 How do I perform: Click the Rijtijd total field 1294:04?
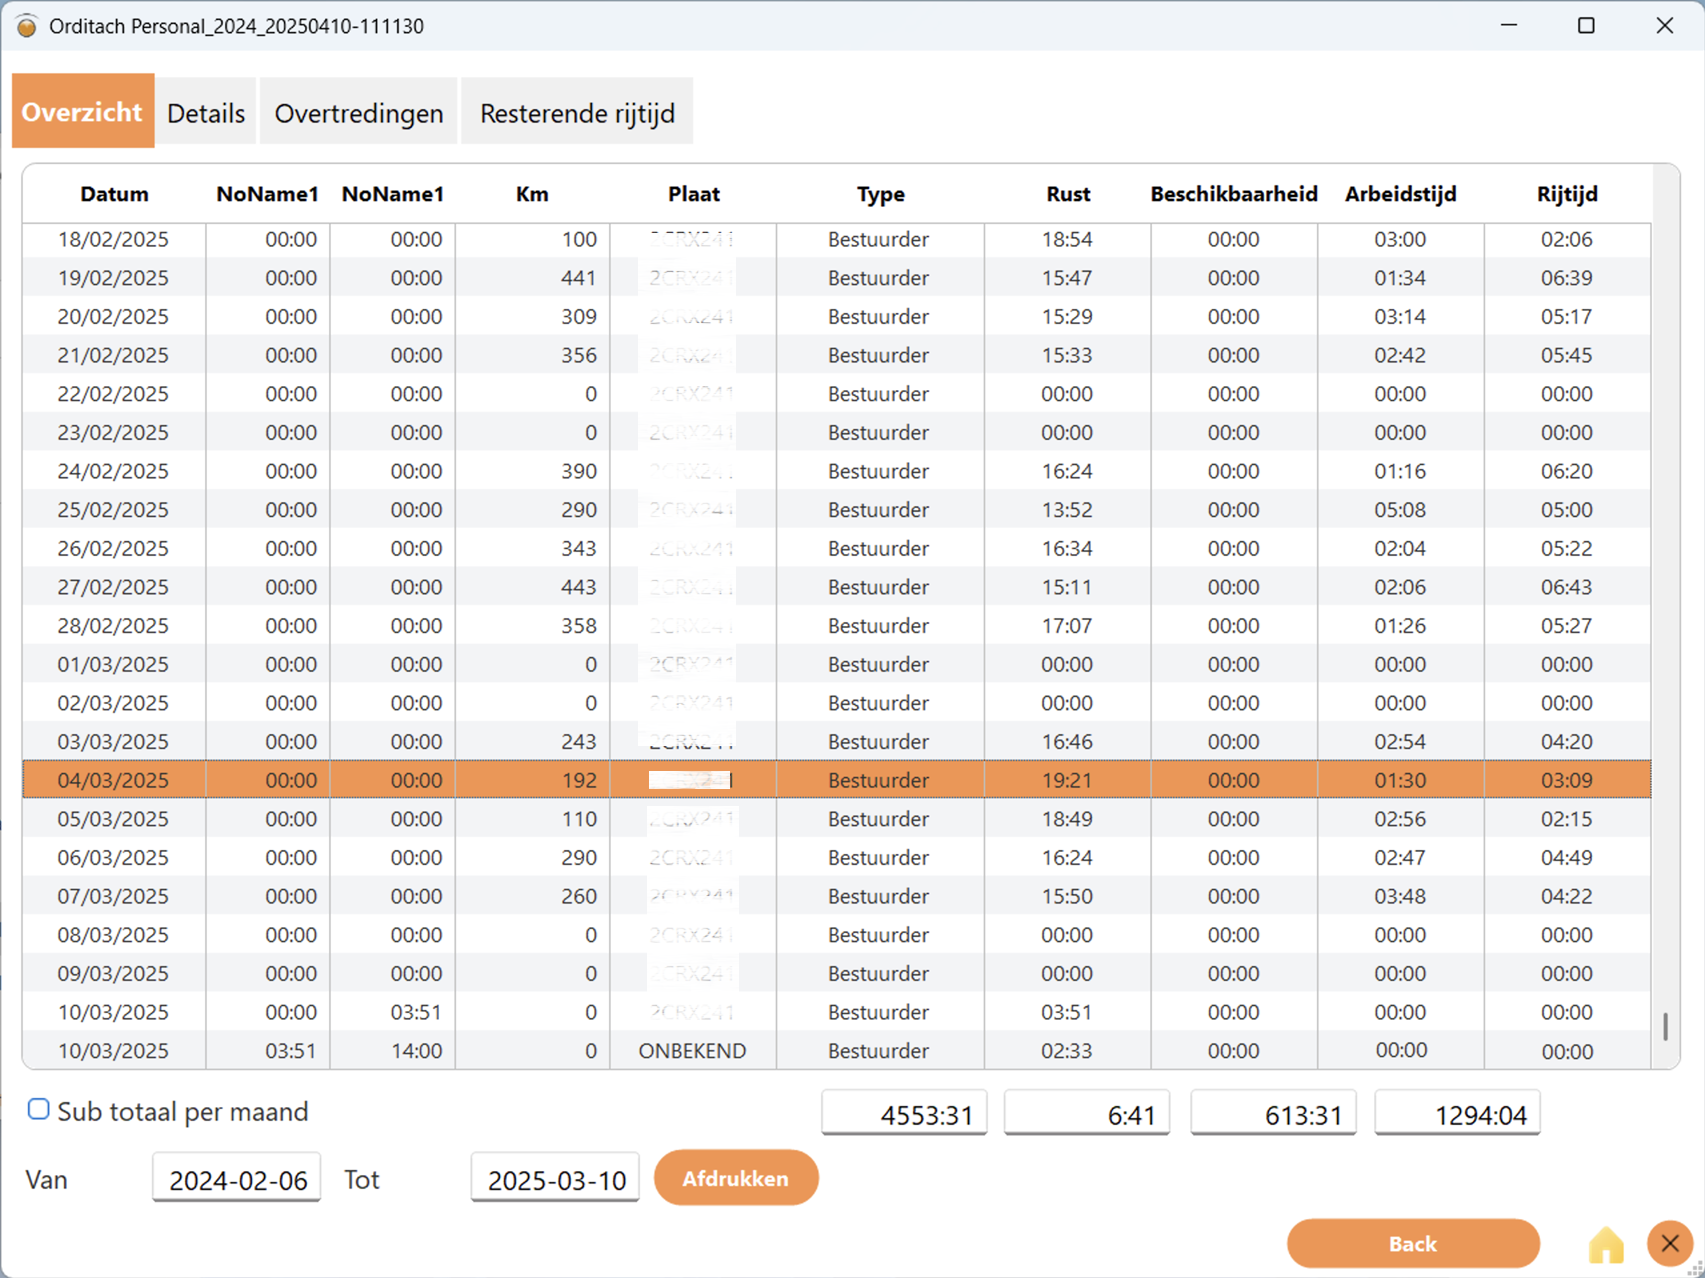click(x=1457, y=1113)
